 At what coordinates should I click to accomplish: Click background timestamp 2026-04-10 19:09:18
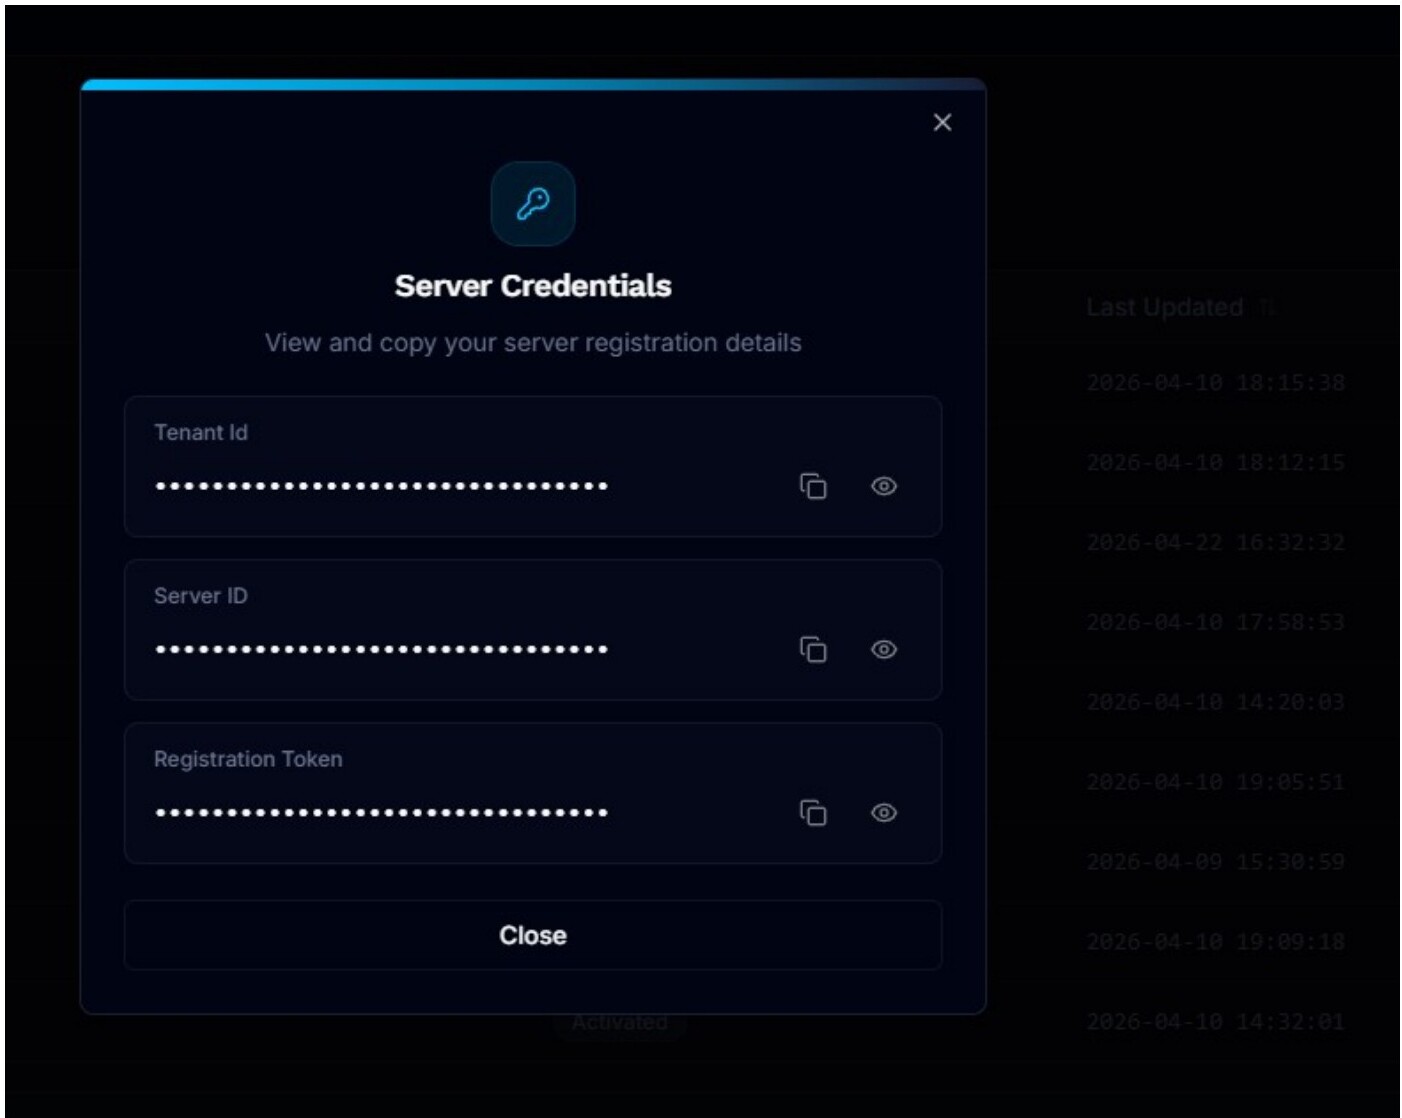(x=1215, y=942)
